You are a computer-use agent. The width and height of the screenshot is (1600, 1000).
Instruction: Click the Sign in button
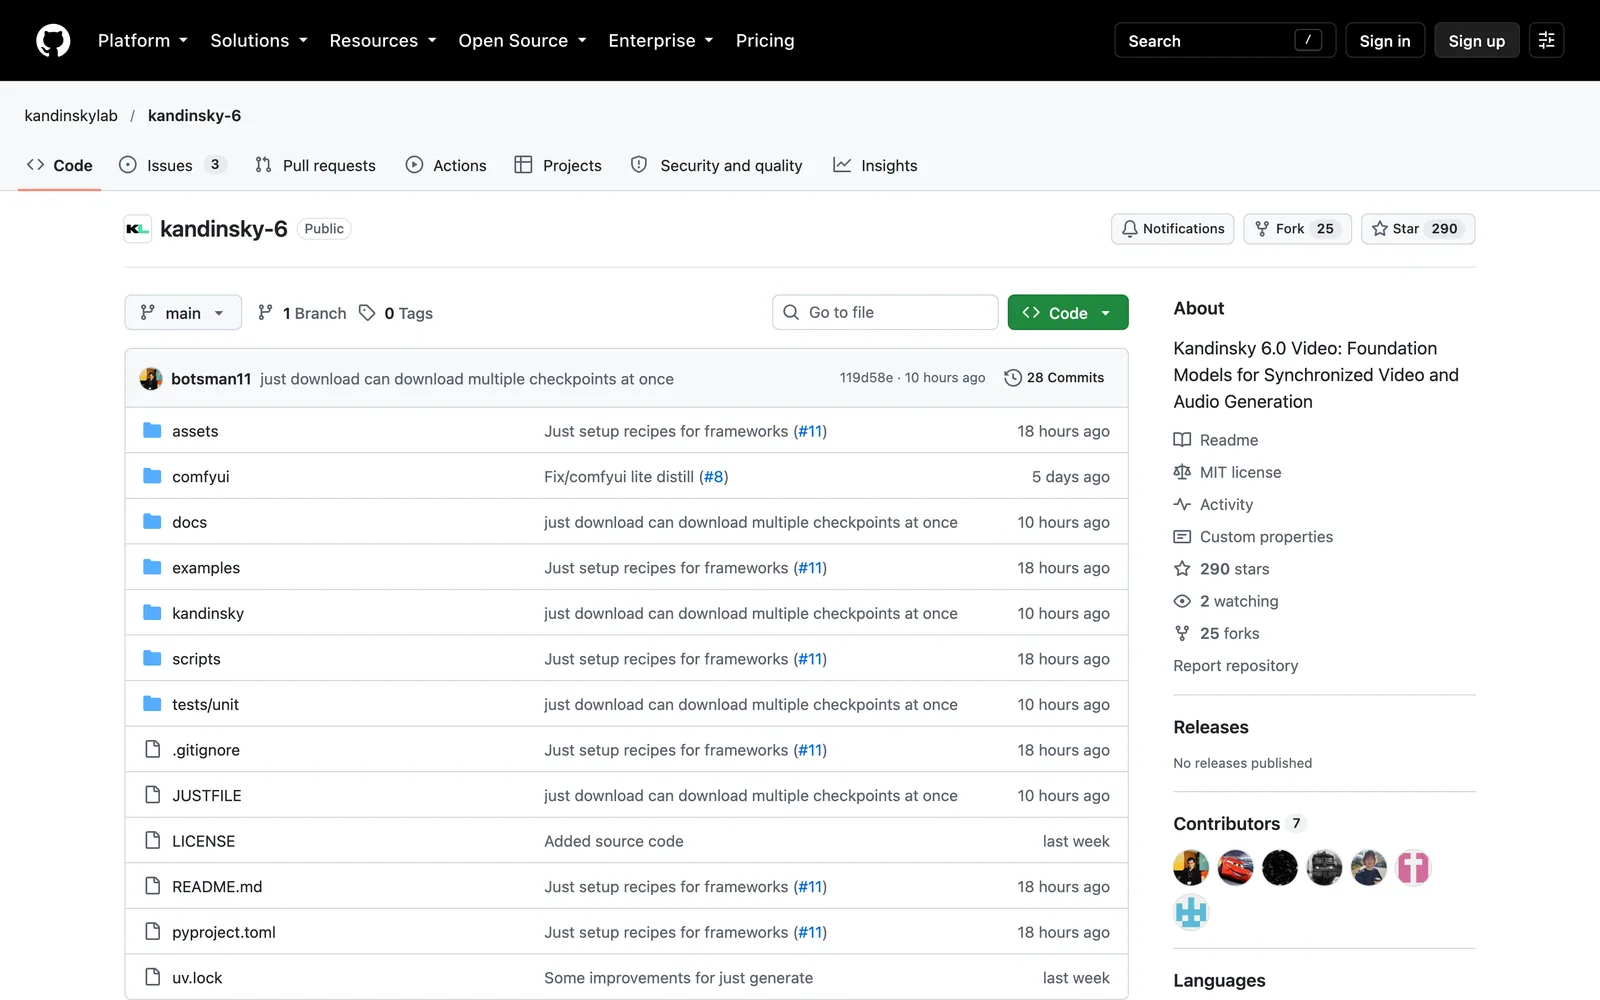click(x=1385, y=41)
